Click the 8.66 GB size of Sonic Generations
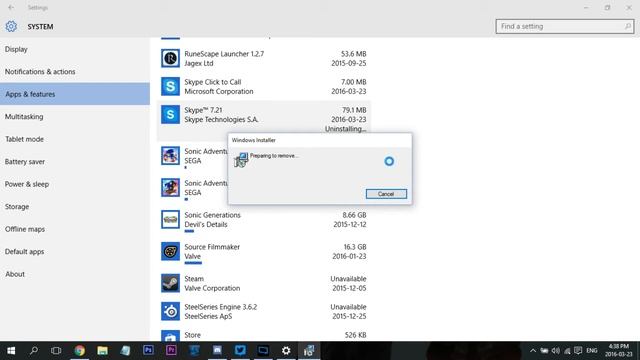This screenshot has height=360, width=640. tap(354, 215)
